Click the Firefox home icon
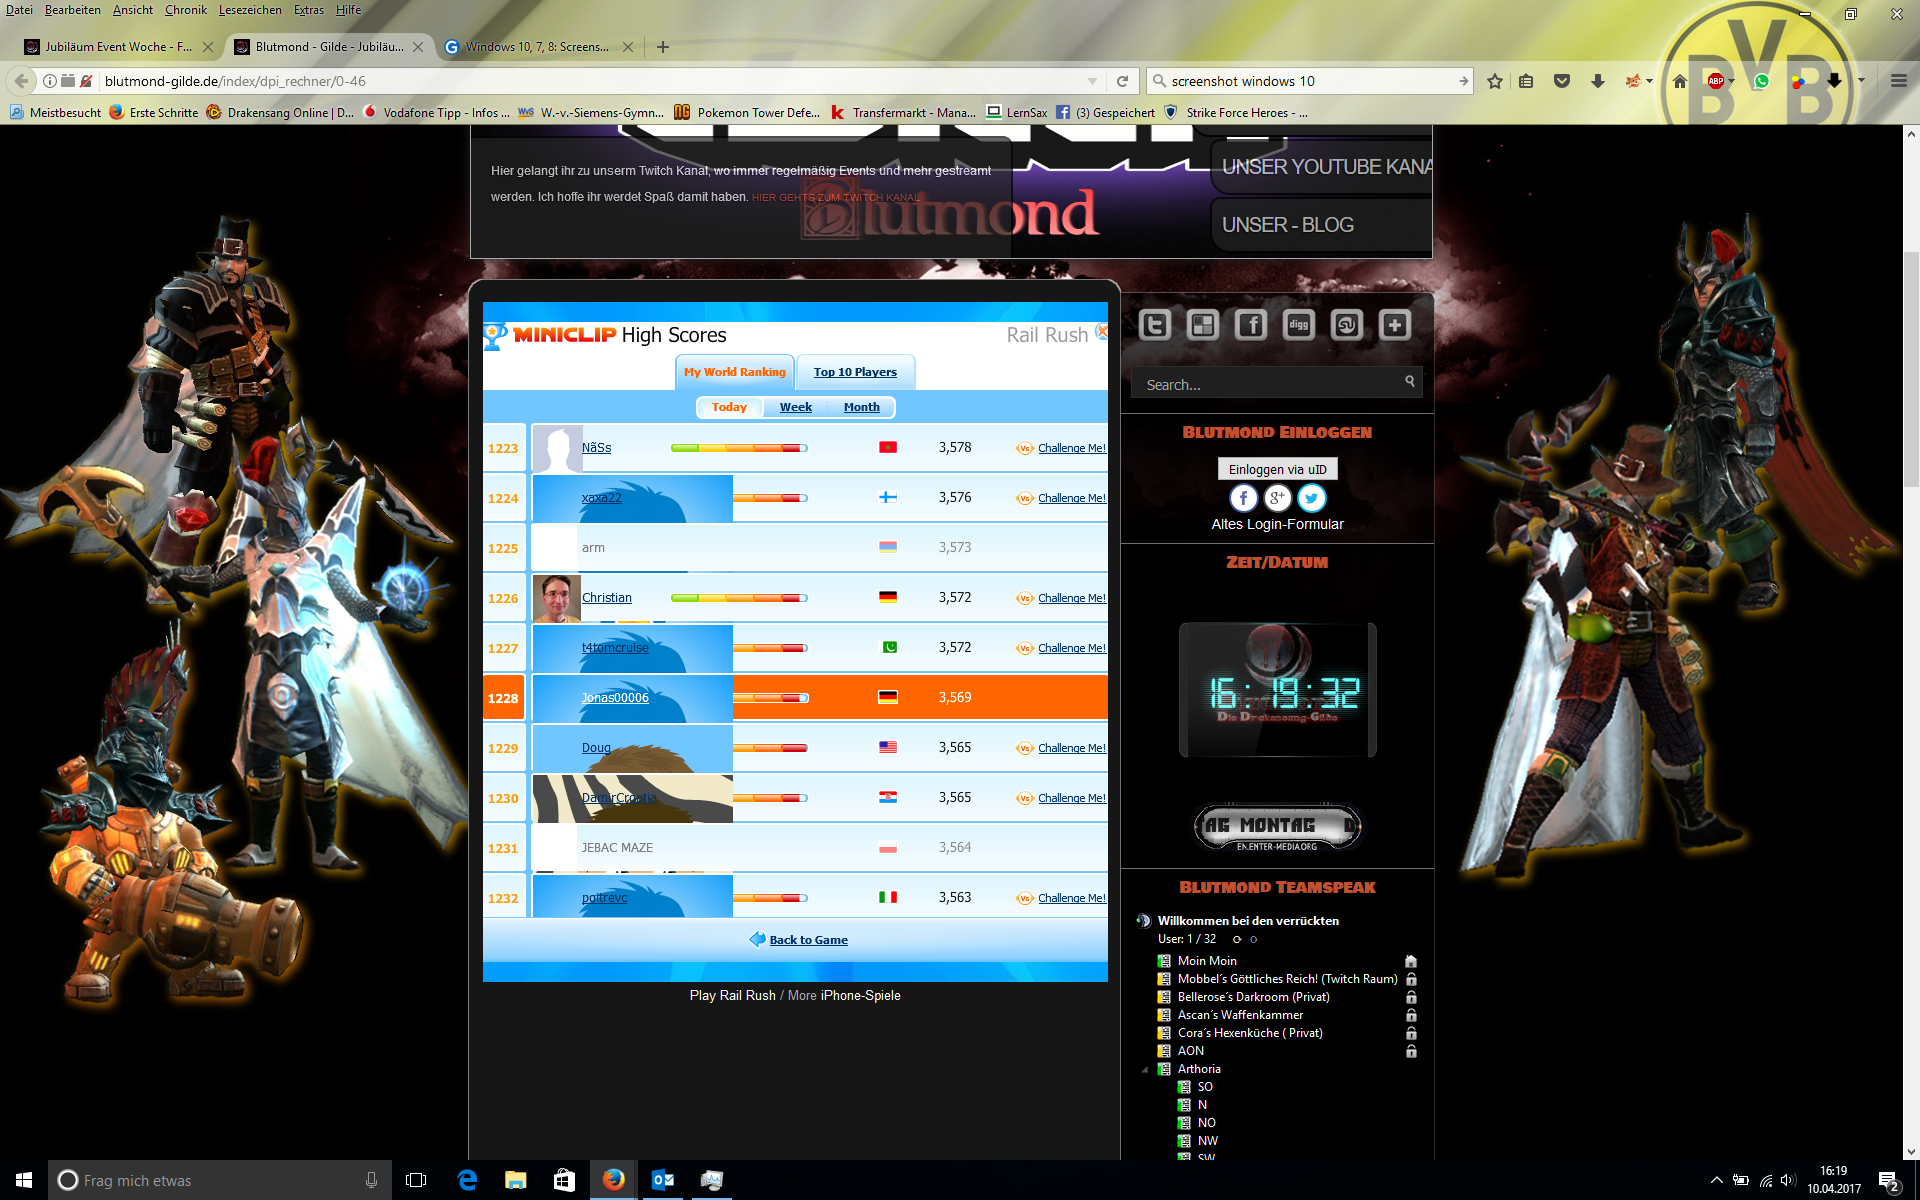Image resolution: width=1920 pixels, height=1200 pixels. pyautogui.click(x=1680, y=81)
